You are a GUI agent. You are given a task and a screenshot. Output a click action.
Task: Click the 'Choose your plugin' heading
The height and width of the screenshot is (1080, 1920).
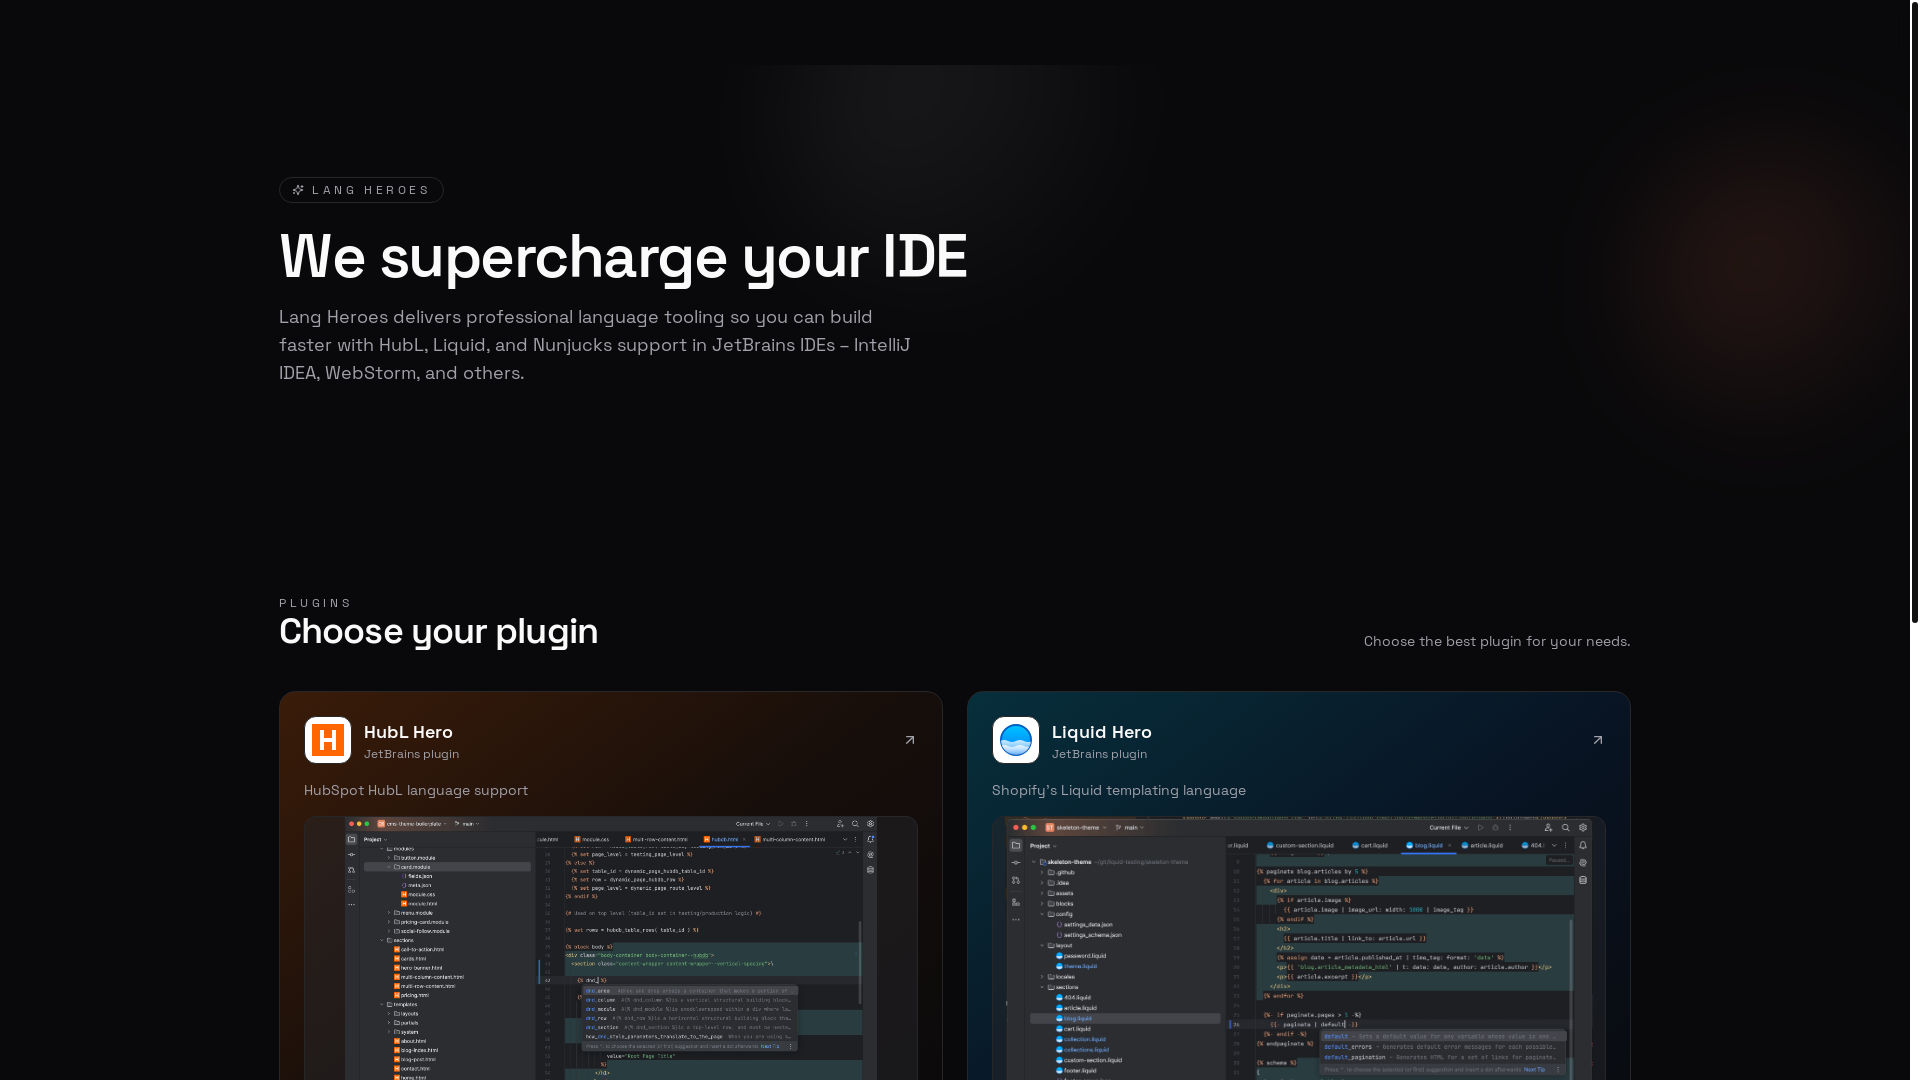tap(438, 631)
